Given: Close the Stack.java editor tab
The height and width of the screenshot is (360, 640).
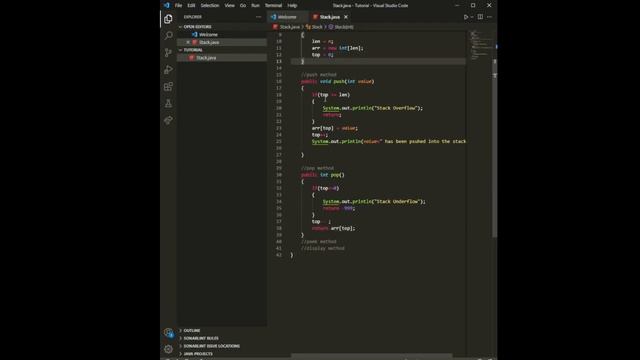Looking at the screenshot, I should pos(346,17).
